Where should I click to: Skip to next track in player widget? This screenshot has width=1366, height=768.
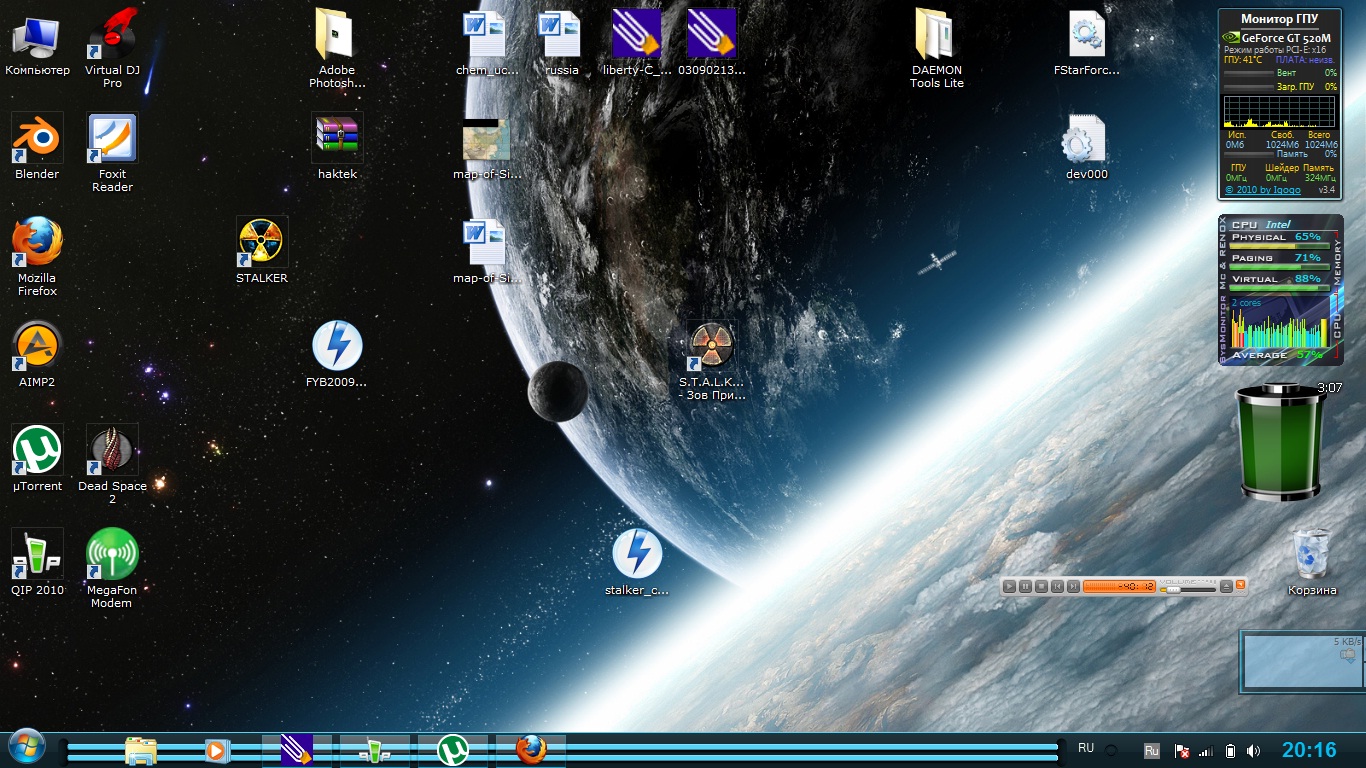[x=1073, y=587]
